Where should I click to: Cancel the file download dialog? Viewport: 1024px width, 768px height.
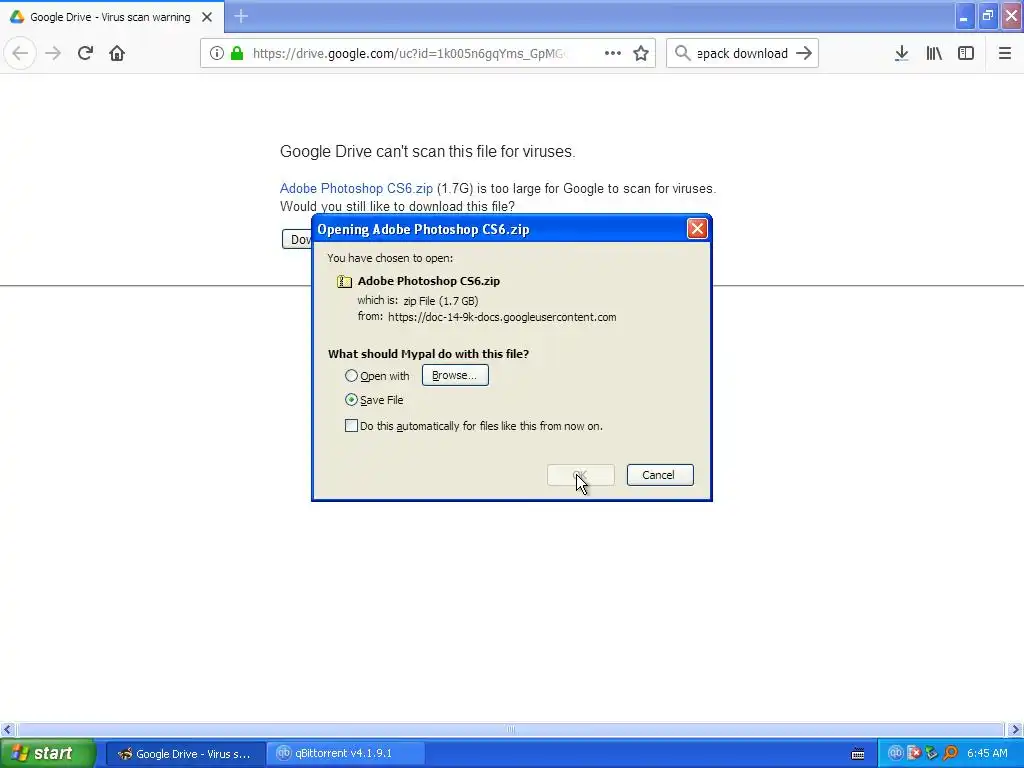pos(660,475)
